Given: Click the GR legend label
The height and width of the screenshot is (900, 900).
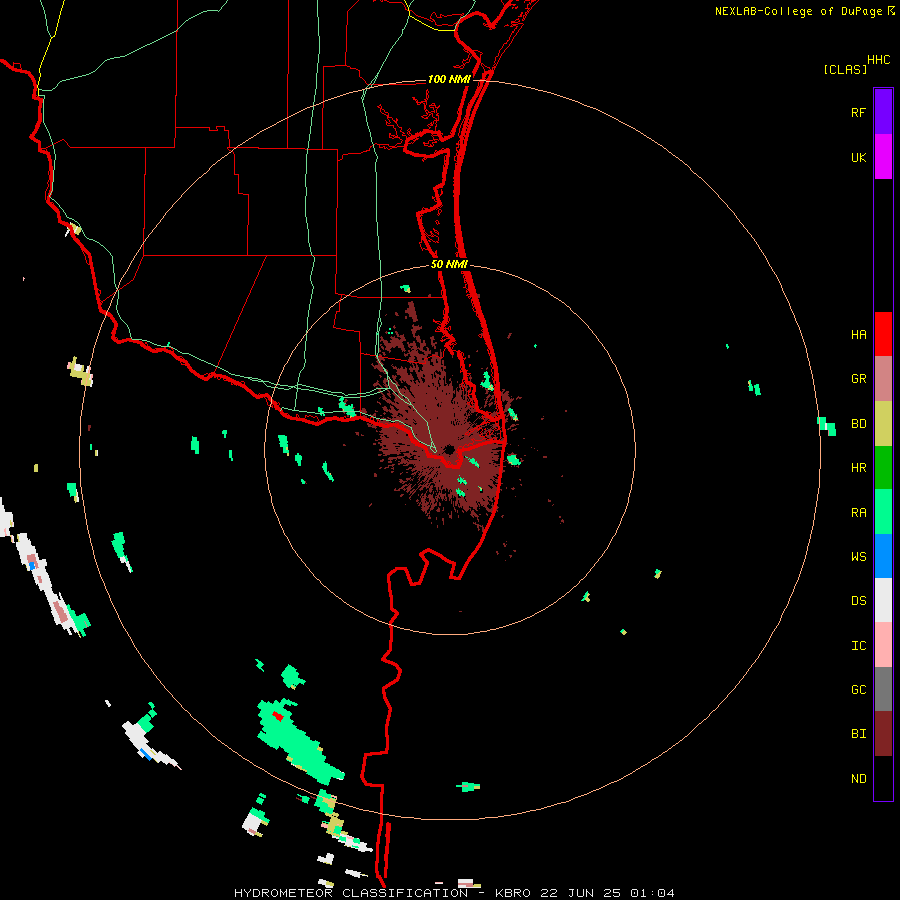Looking at the screenshot, I should pyautogui.click(x=858, y=379).
